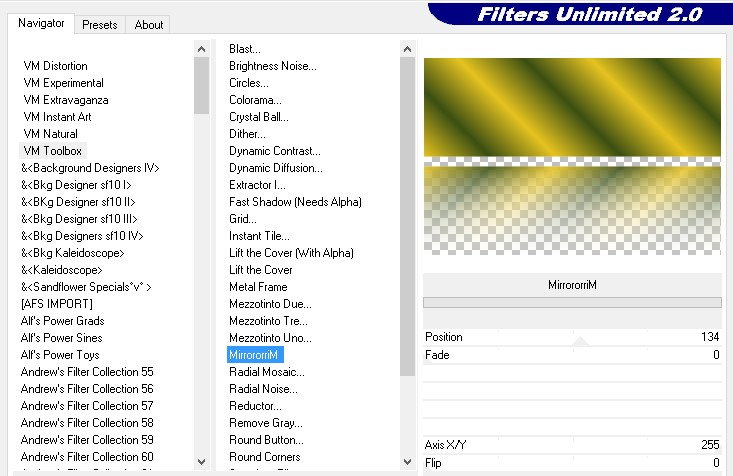
Task: Select the [AFS IMPORT] category
Action: [x=56, y=304]
